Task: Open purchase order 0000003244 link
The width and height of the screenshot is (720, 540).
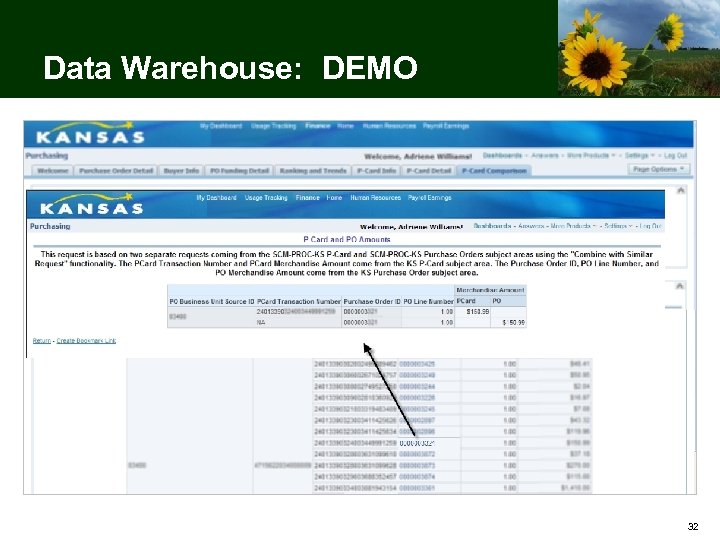Action: [x=417, y=387]
